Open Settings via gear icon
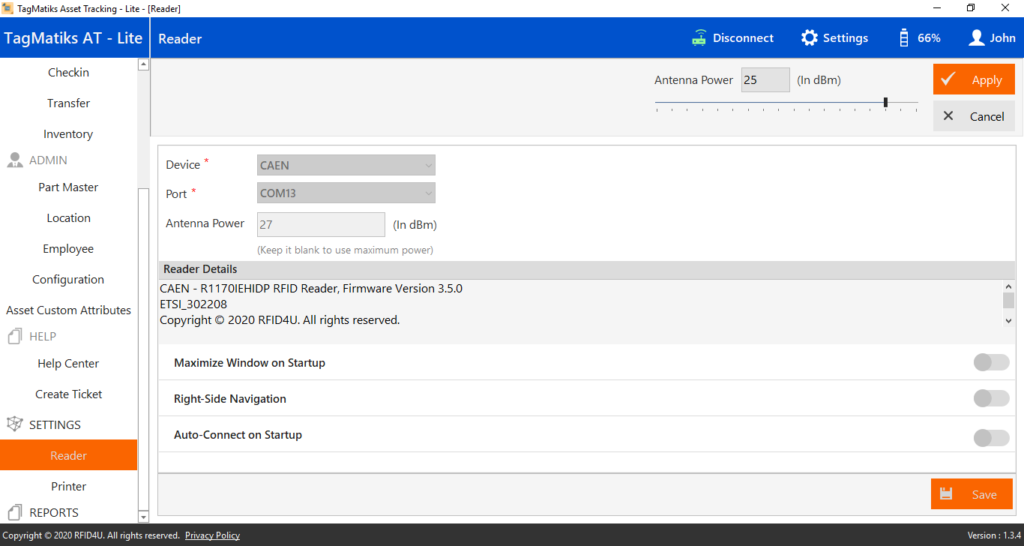 tap(809, 38)
